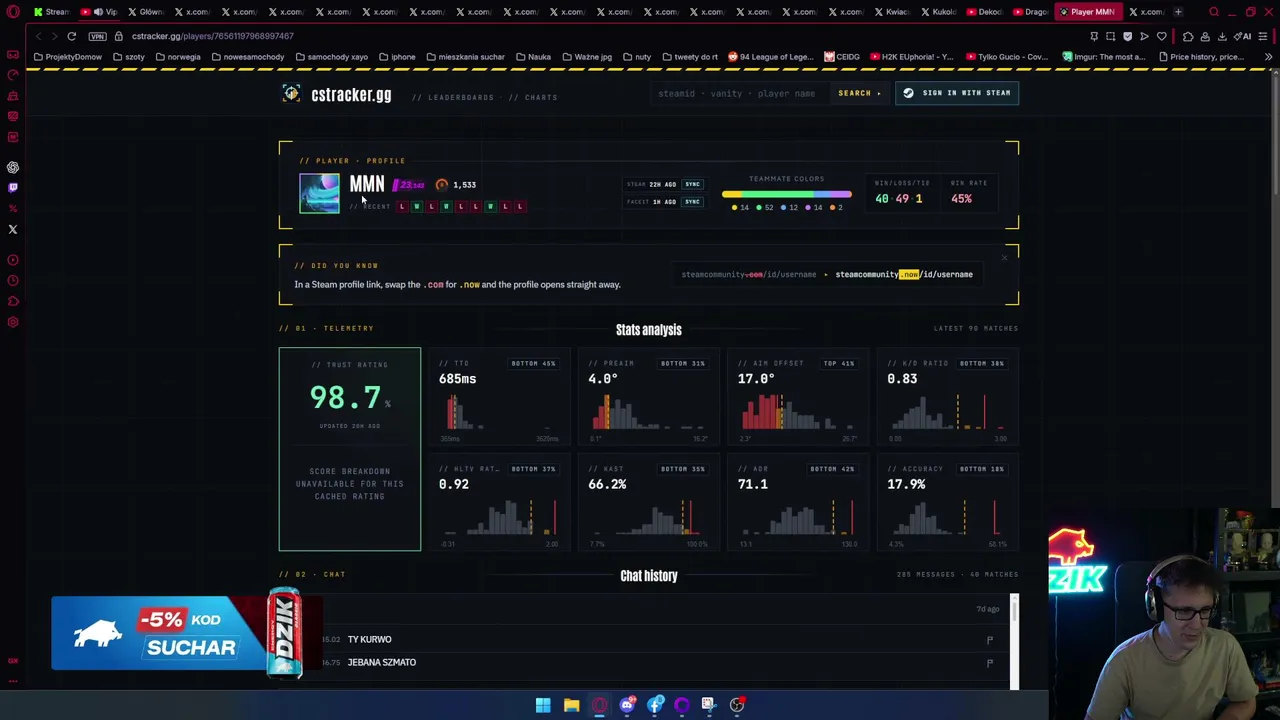
Task: Open Windows Start button on taskbar
Action: coord(543,705)
